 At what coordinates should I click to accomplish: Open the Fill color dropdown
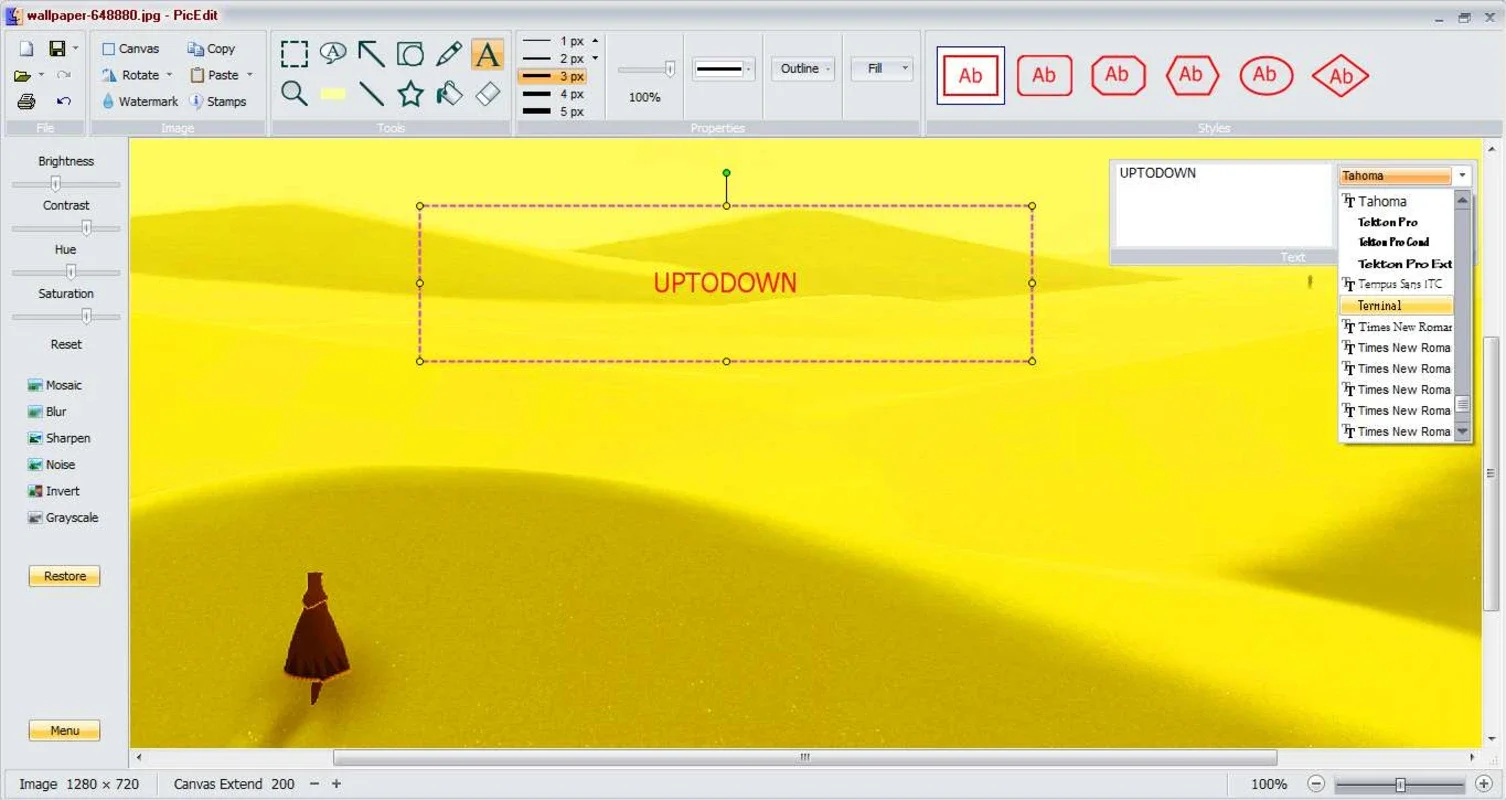click(882, 69)
